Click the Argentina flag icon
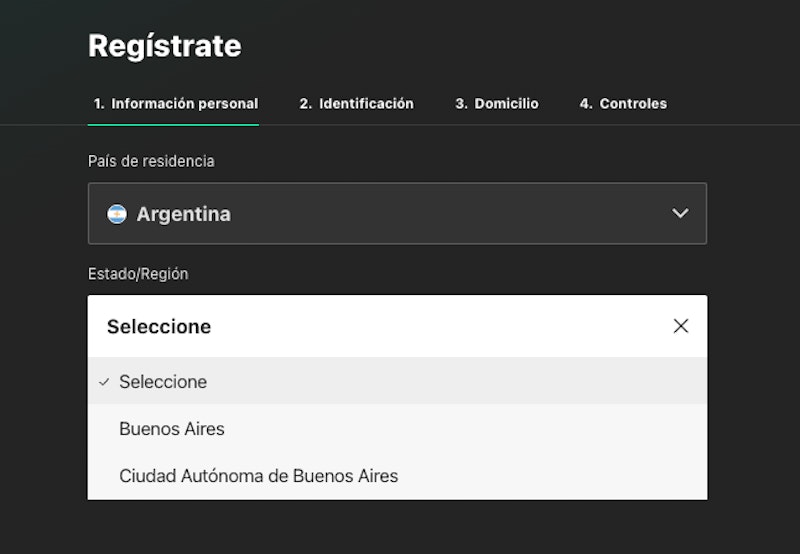 coord(117,214)
